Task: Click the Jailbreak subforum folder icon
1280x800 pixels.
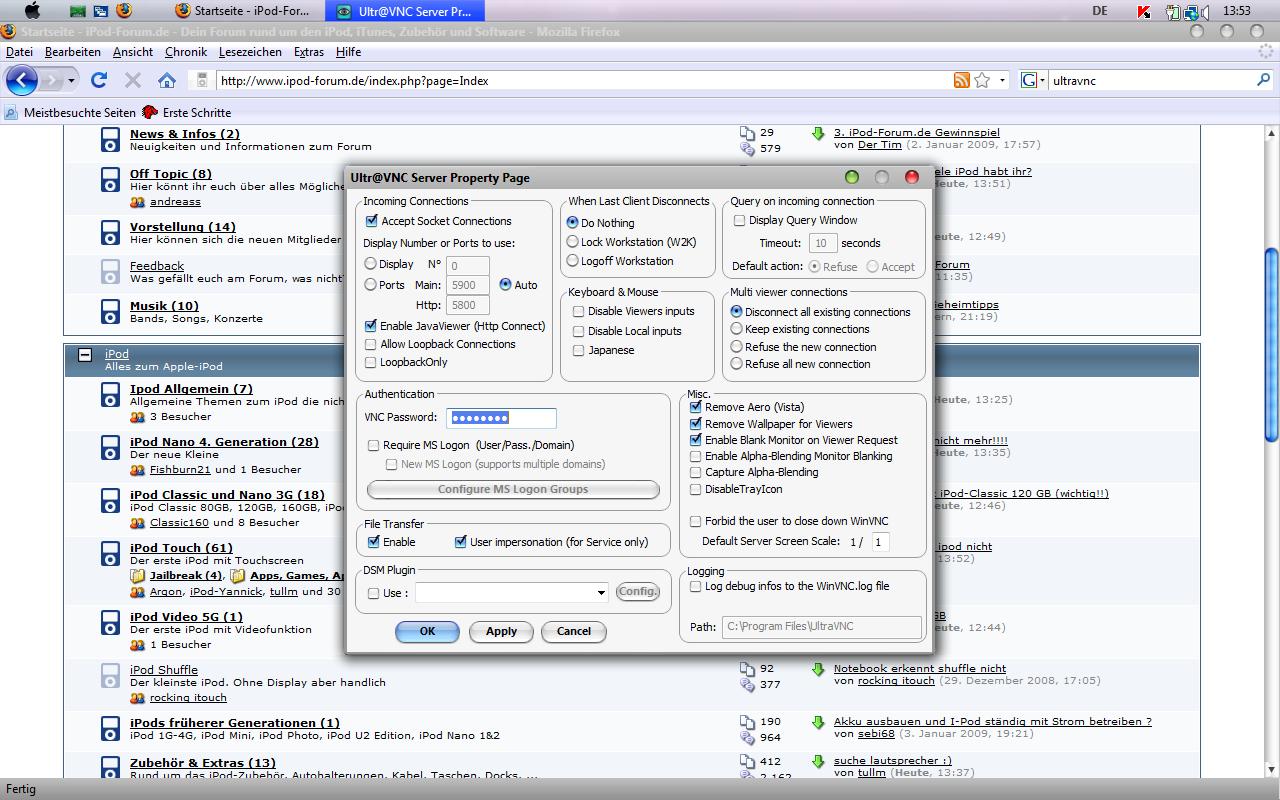Action: click(138, 576)
